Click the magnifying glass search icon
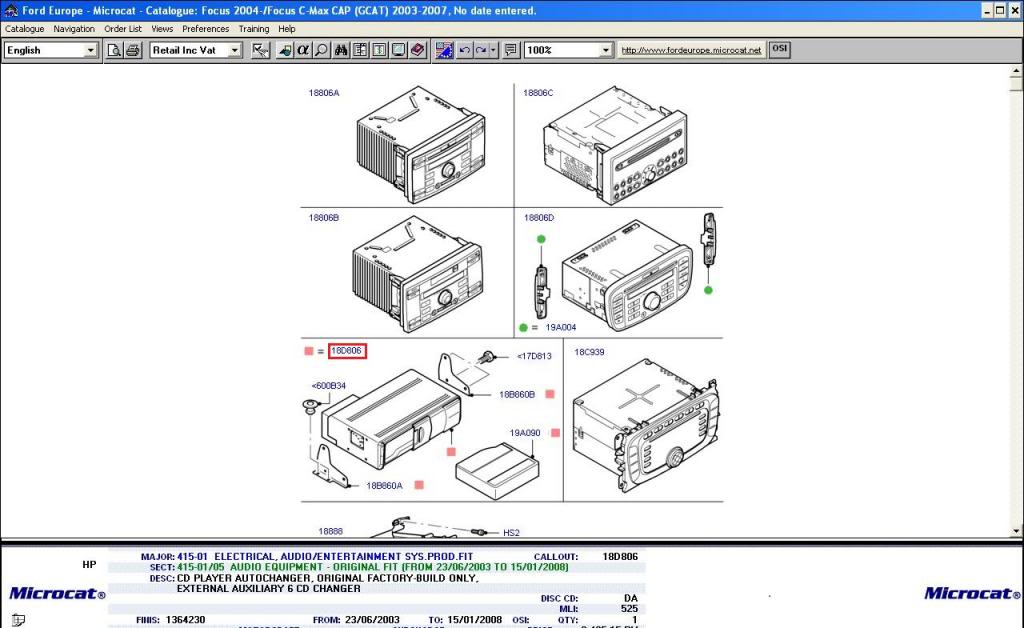This screenshot has width=1024, height=628. click(321, 50)
